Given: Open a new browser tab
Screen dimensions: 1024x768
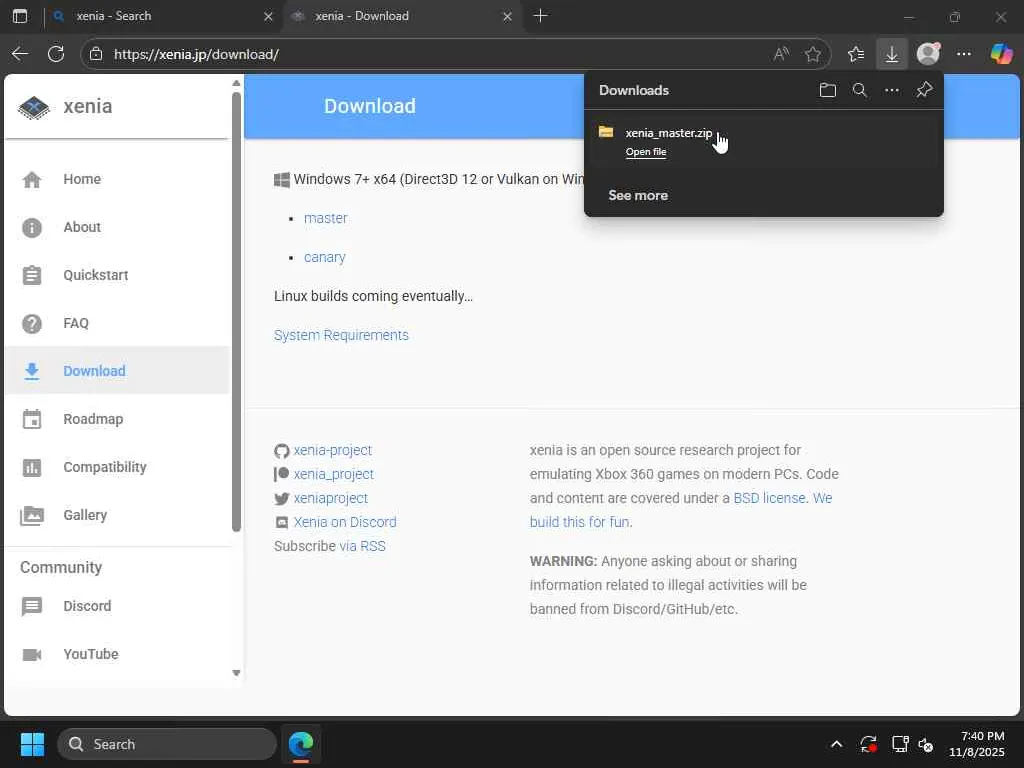Looking at the screenshot, I should (541, 16).
